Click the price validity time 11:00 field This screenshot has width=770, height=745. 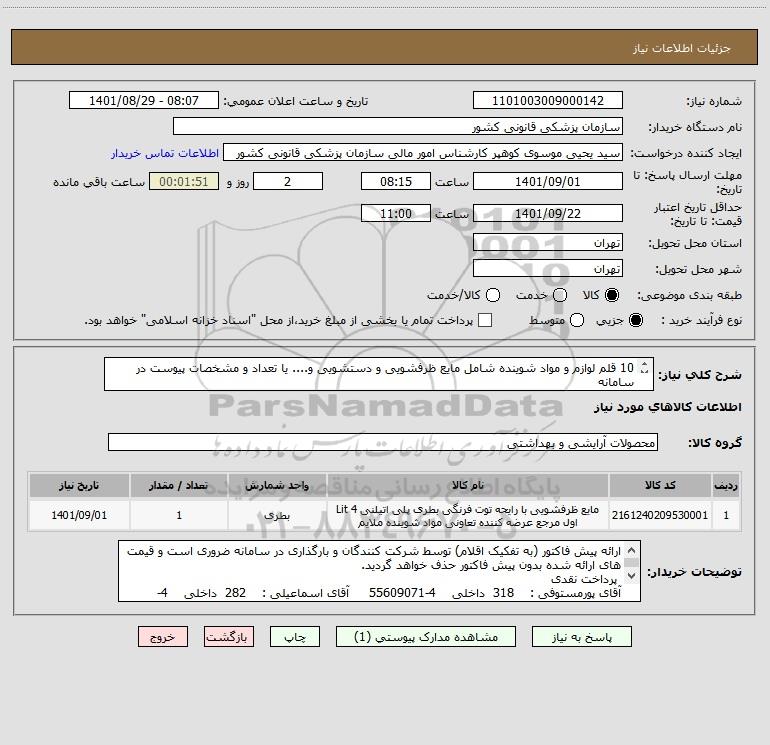point(396,213)
